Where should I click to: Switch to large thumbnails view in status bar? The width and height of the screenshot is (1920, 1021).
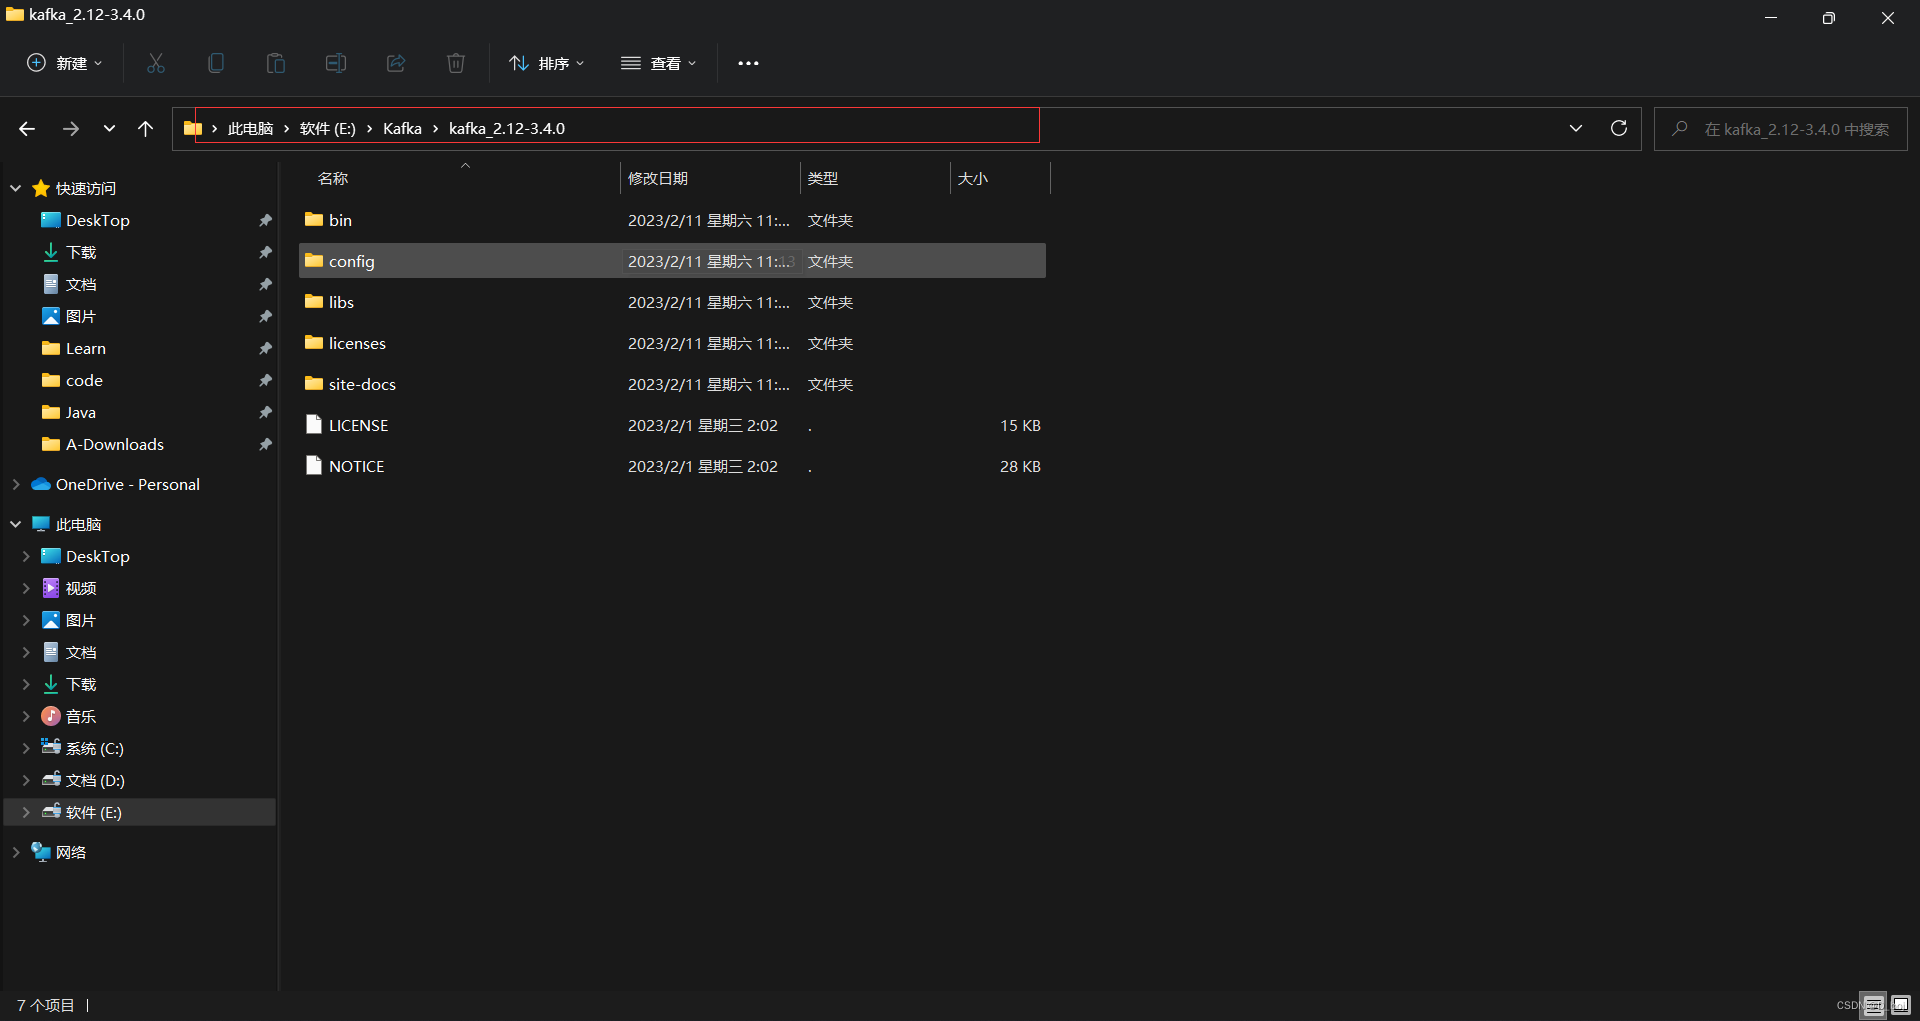pos(1901,1005)
